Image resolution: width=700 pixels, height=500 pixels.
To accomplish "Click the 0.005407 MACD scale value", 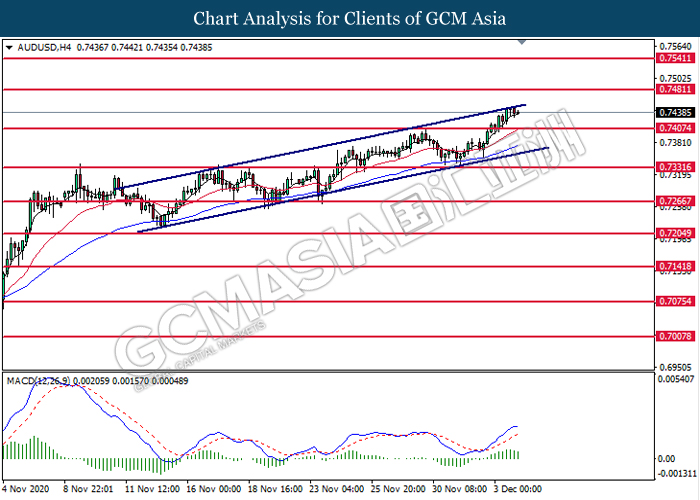I will 676,379.
